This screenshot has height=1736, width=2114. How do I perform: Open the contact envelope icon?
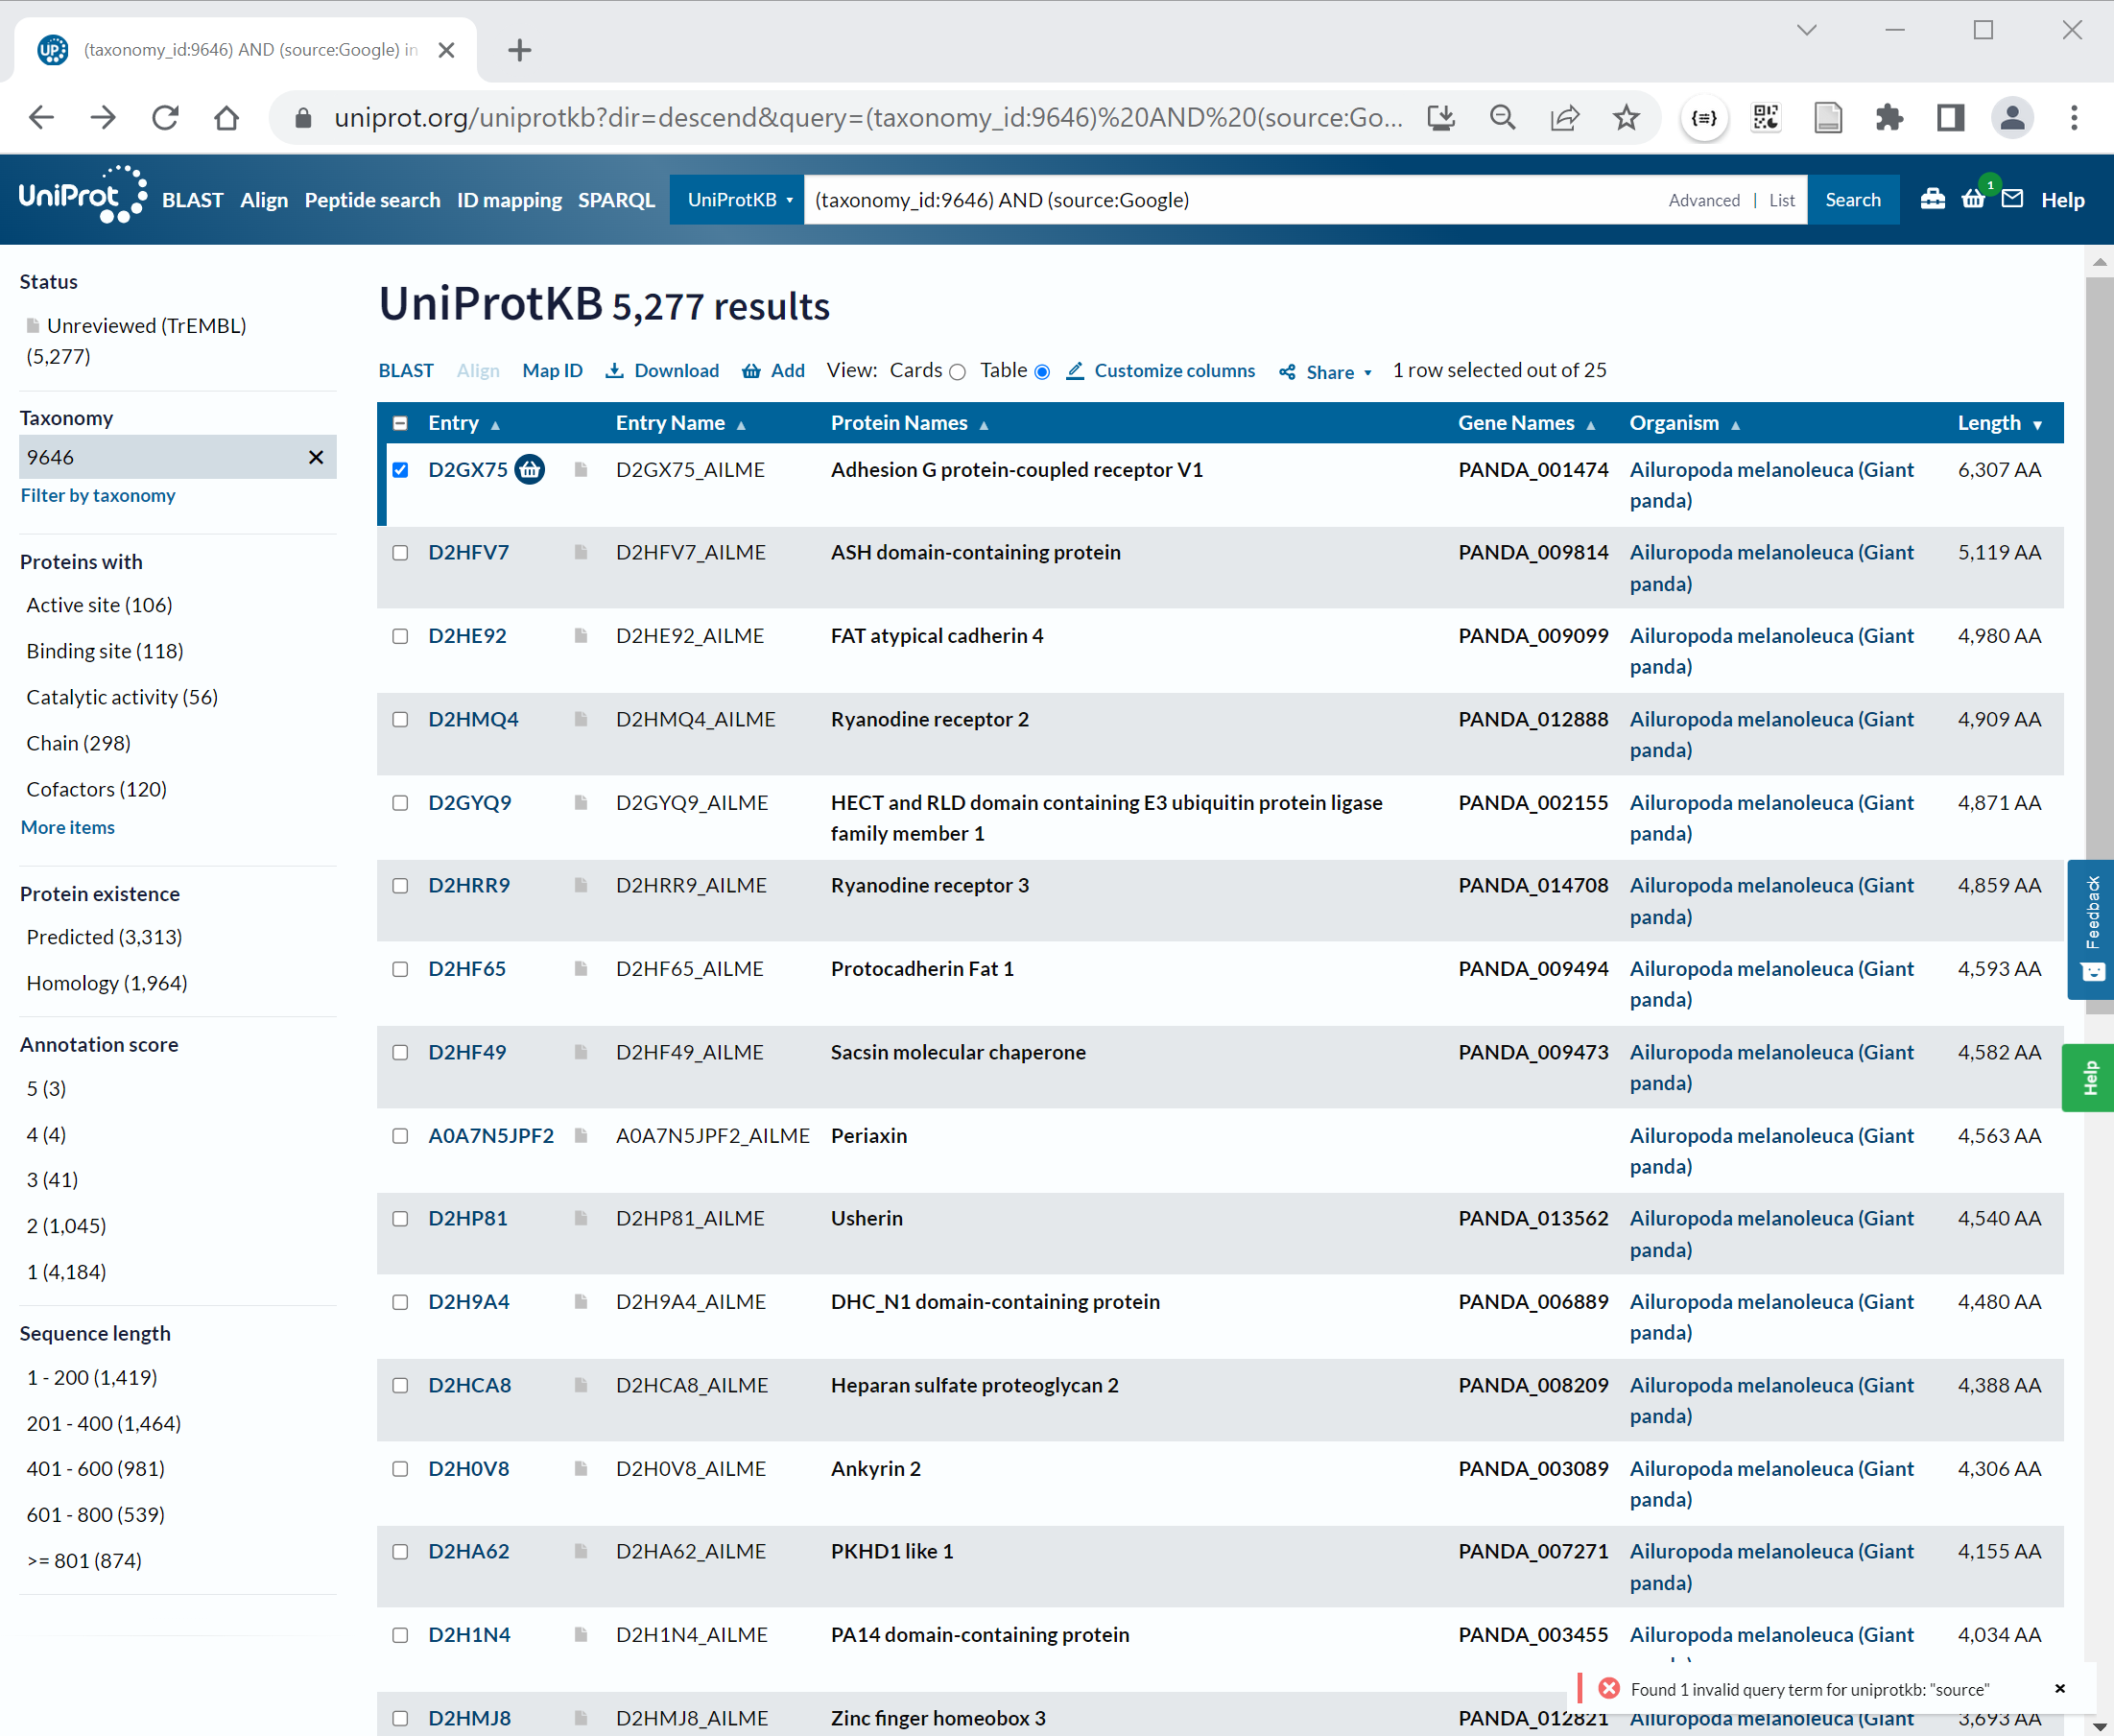click(x=2012, y=199)
